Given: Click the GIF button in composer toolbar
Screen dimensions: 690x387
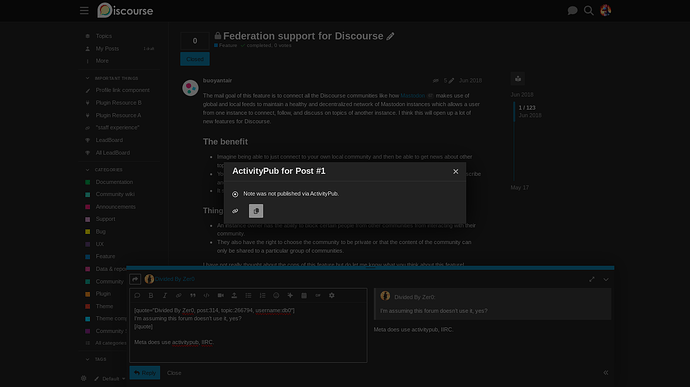Looking at the screenshot, I should pyautogui.click(x=318, y=295).
